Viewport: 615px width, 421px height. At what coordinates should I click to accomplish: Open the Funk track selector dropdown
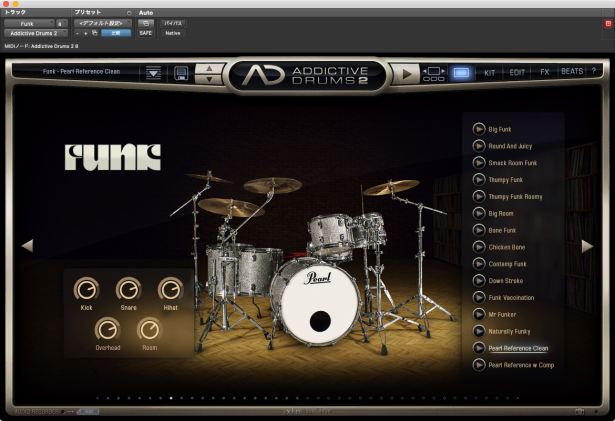[x=29, y=22]
